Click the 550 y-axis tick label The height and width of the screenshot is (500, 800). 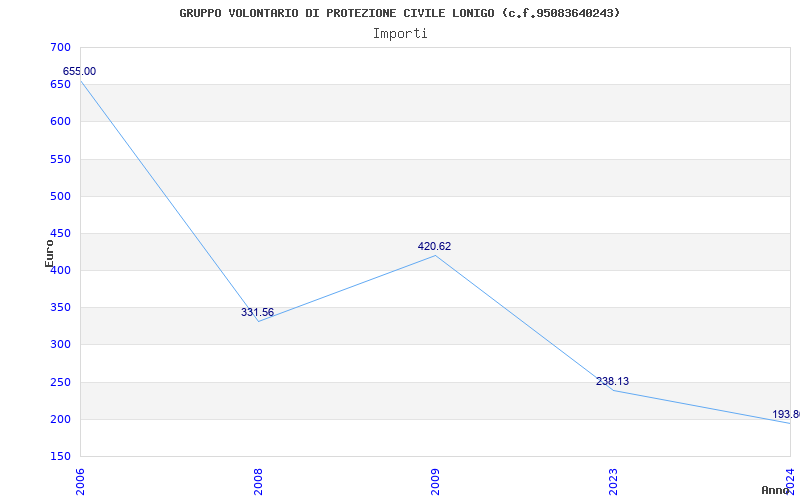(x=60, y=159)
